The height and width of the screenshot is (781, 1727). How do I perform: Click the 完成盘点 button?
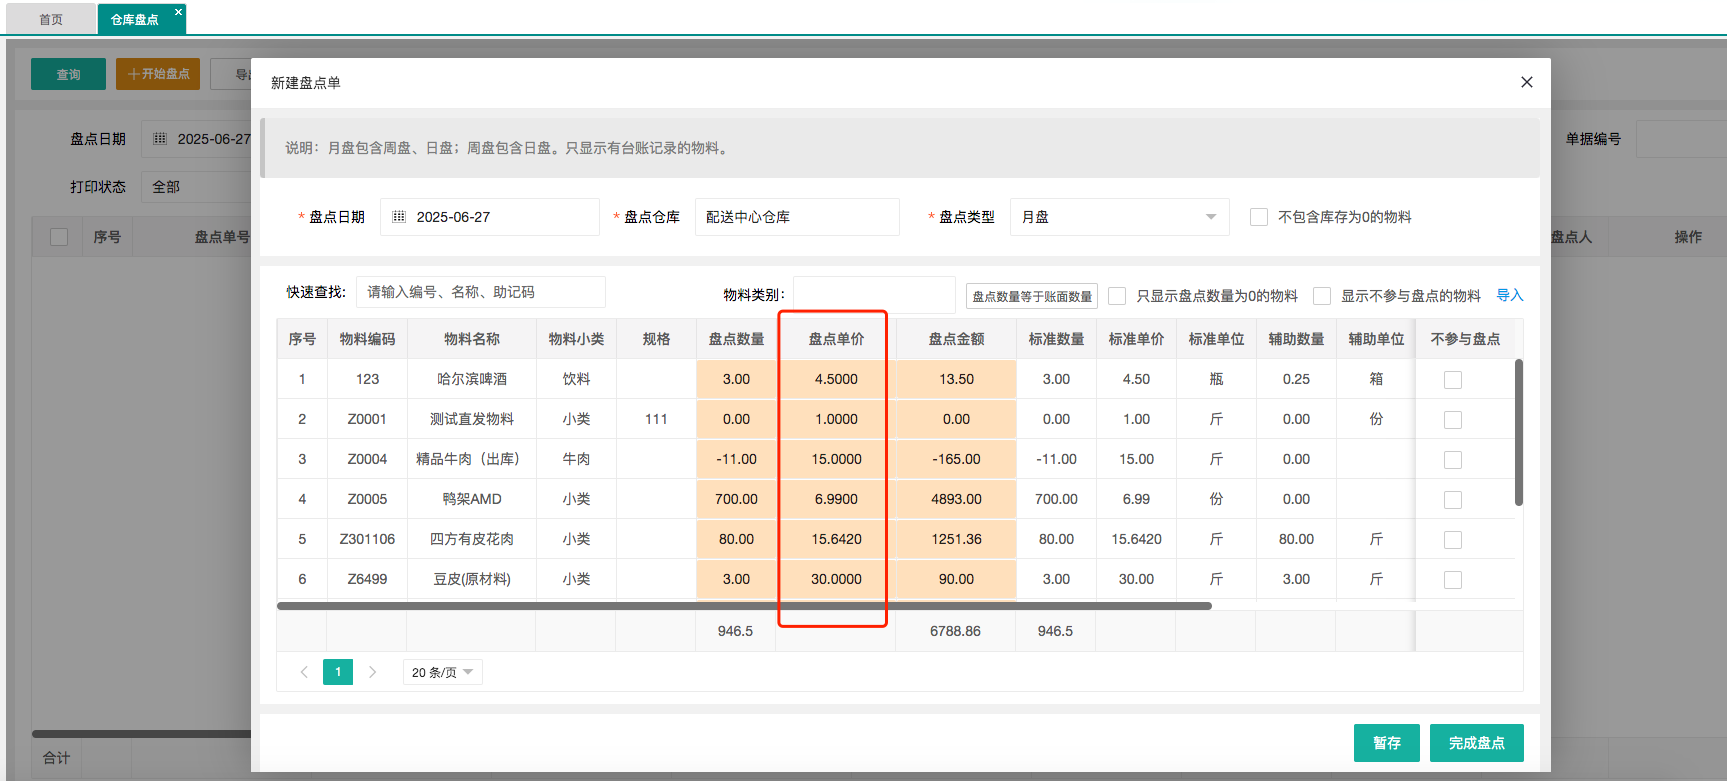tap(1476, 743)
